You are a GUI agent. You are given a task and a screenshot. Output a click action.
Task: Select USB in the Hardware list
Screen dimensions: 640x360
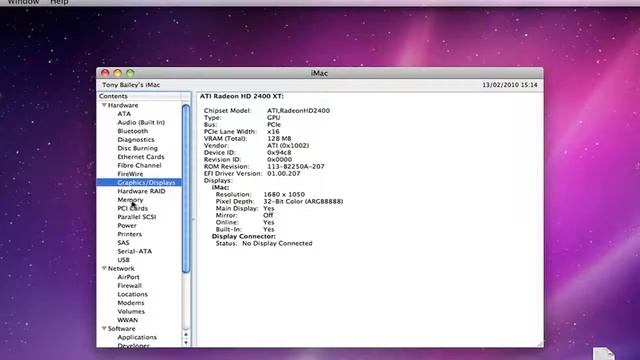tap(123, 260)
